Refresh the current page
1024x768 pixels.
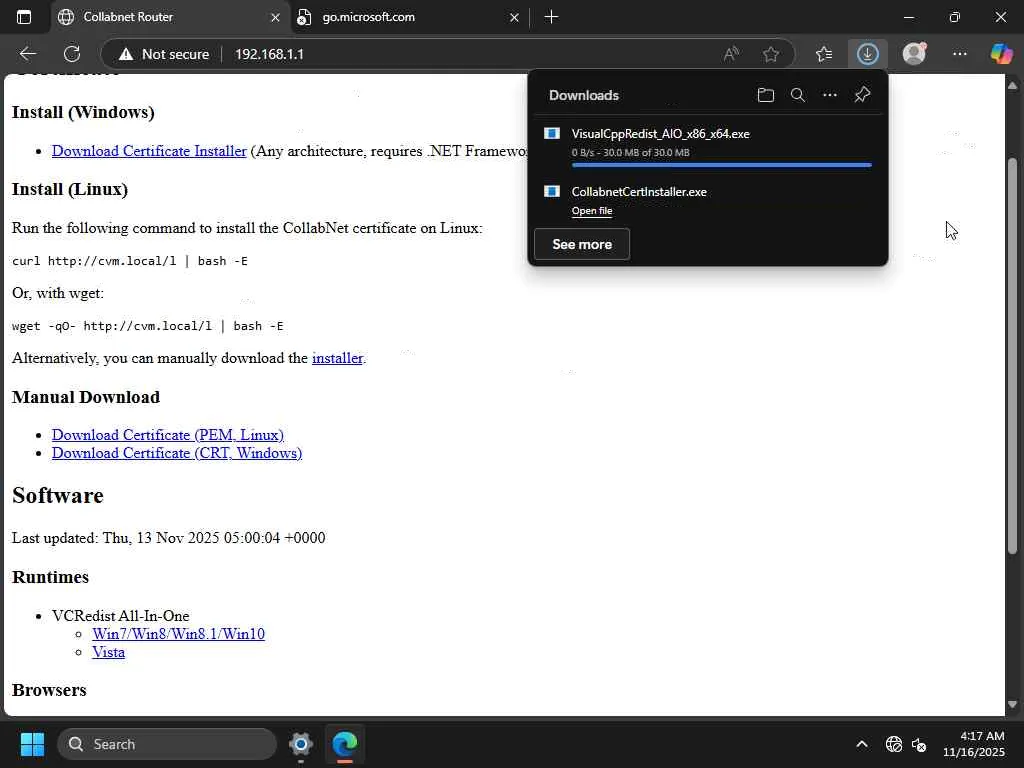[72, 54]
